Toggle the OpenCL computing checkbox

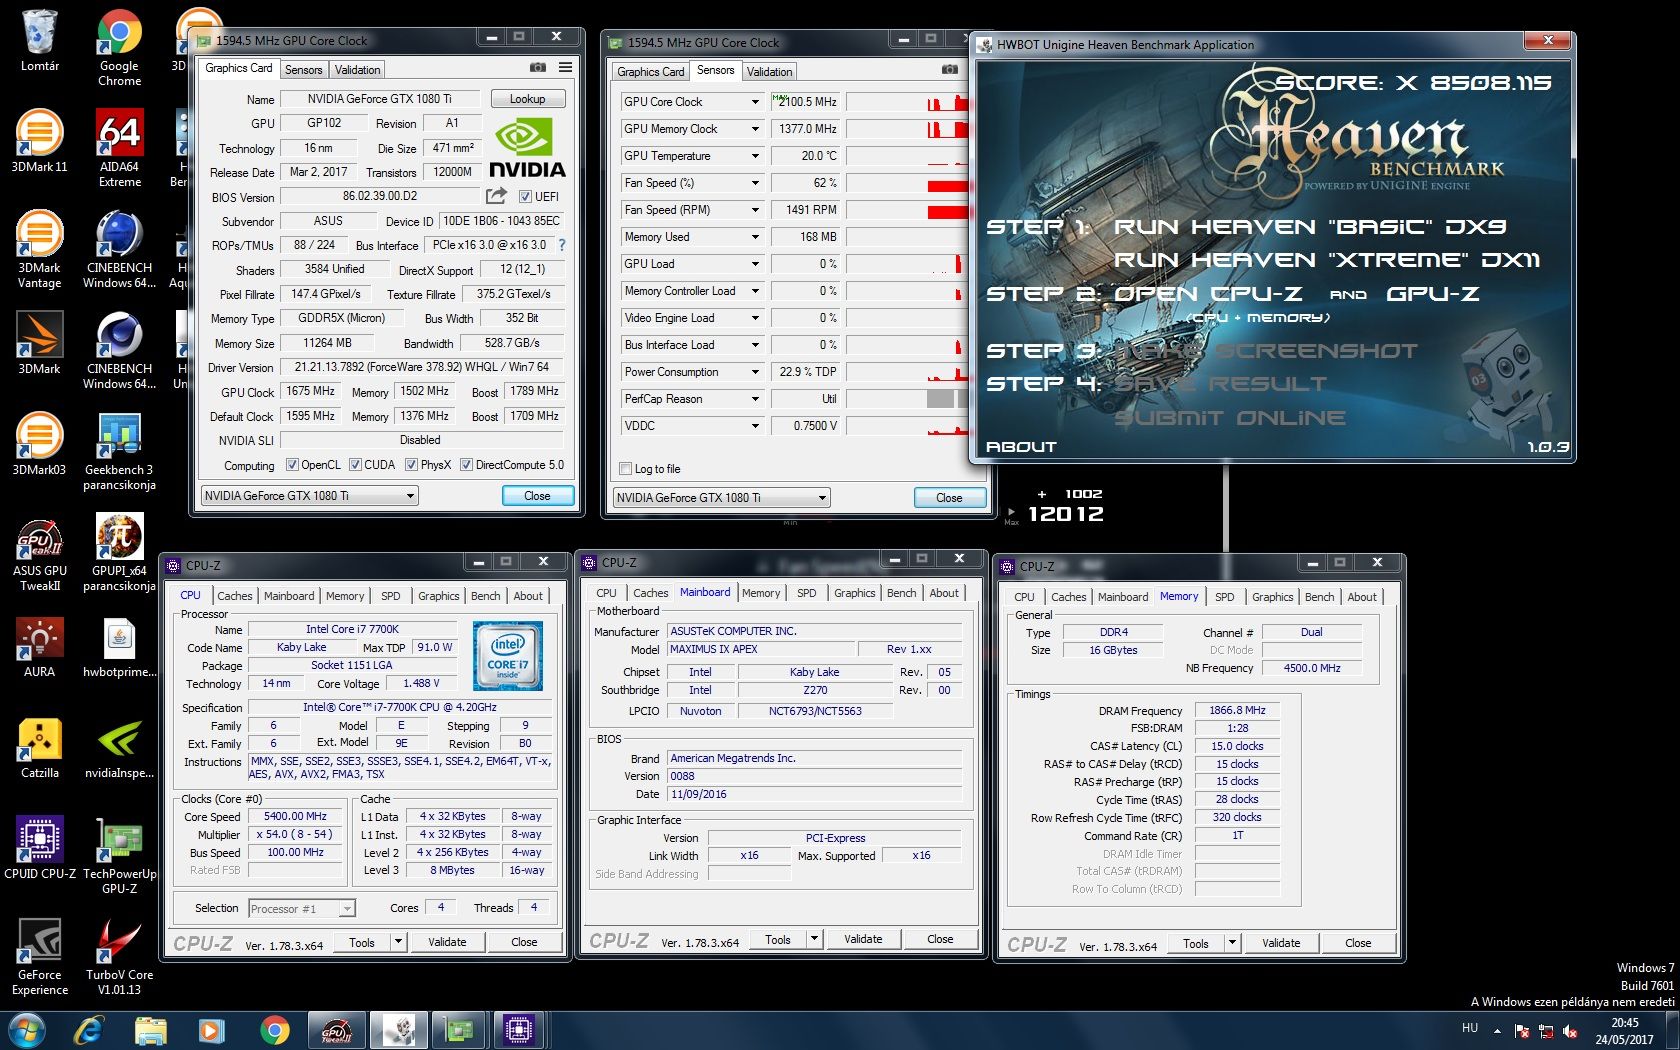[292, 465]
